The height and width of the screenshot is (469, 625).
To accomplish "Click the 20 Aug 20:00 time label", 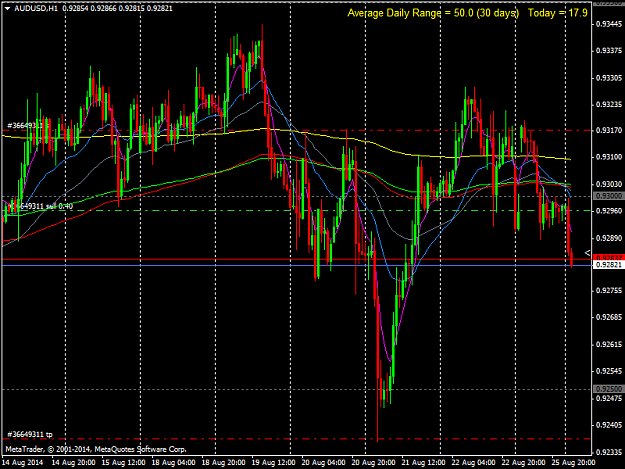I will (x=373, y=463).
